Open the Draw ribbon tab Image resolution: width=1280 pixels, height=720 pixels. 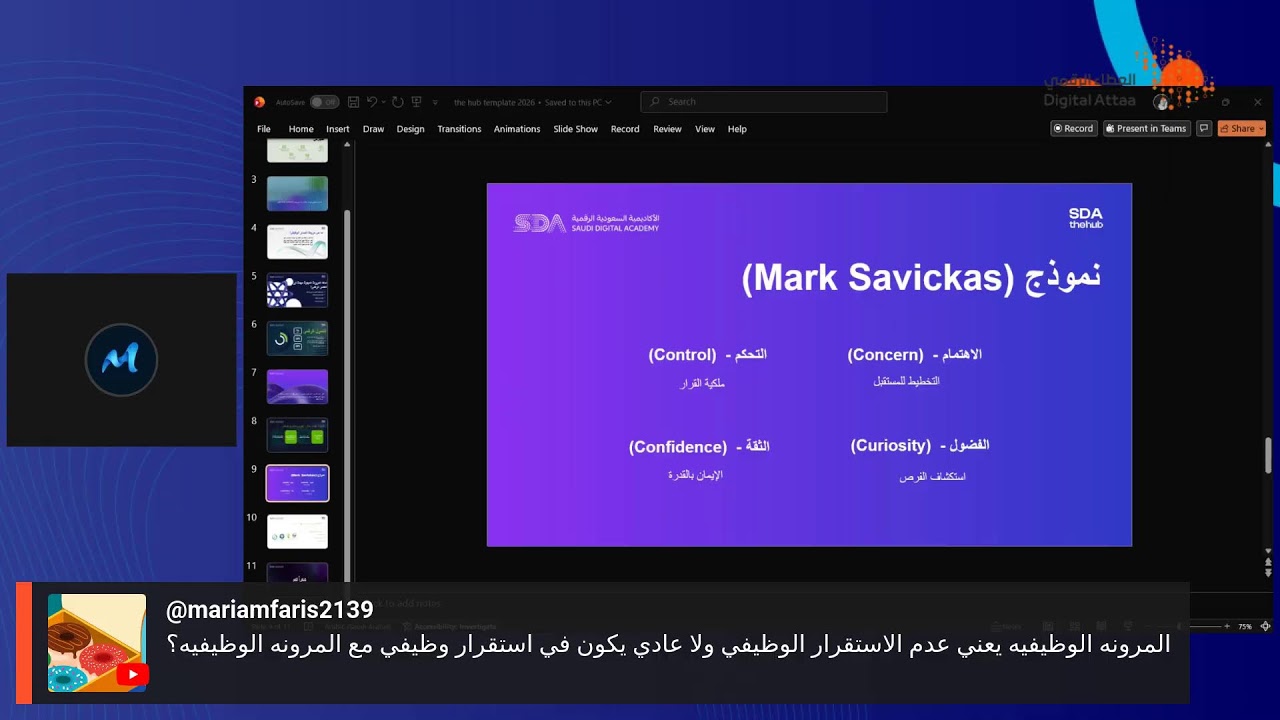coord(373,129)
